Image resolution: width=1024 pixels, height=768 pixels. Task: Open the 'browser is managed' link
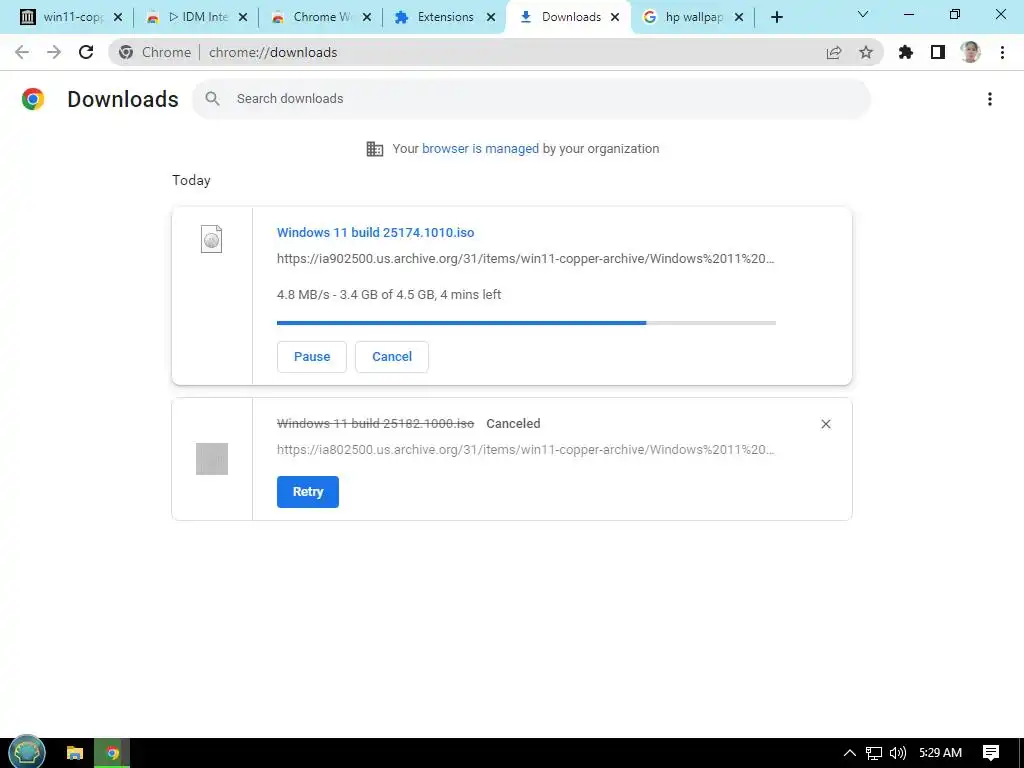[480, 149]
